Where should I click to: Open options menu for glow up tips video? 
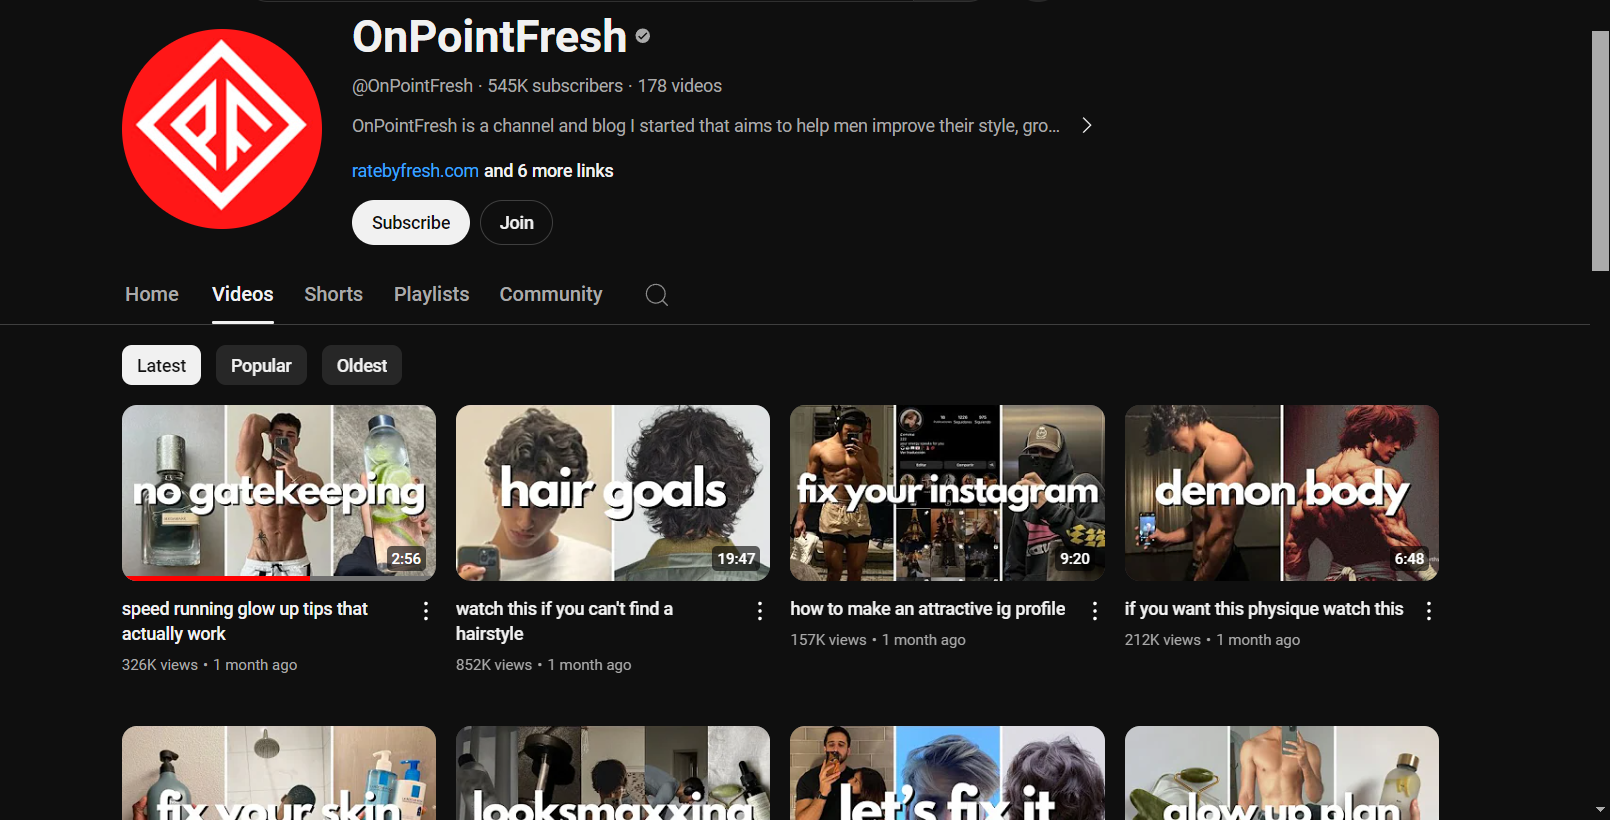(x=426, y=611)
